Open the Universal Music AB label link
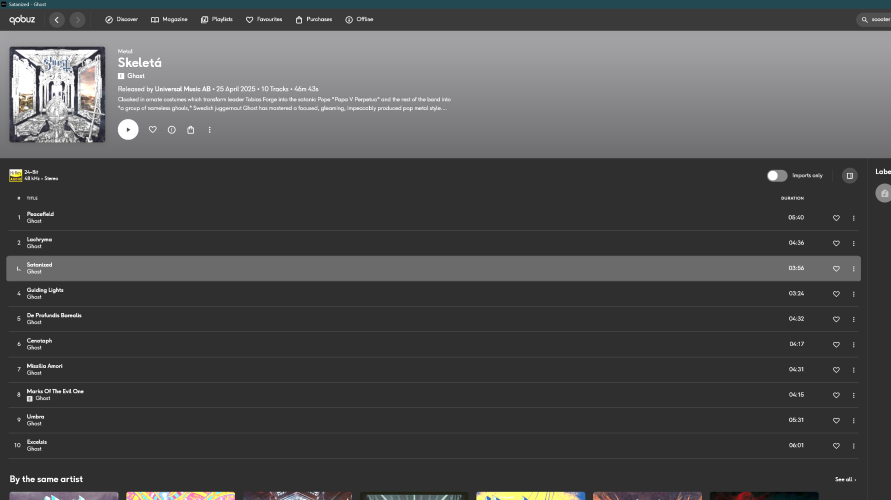Viewport: 891px width, 500px height. point(182,89)
